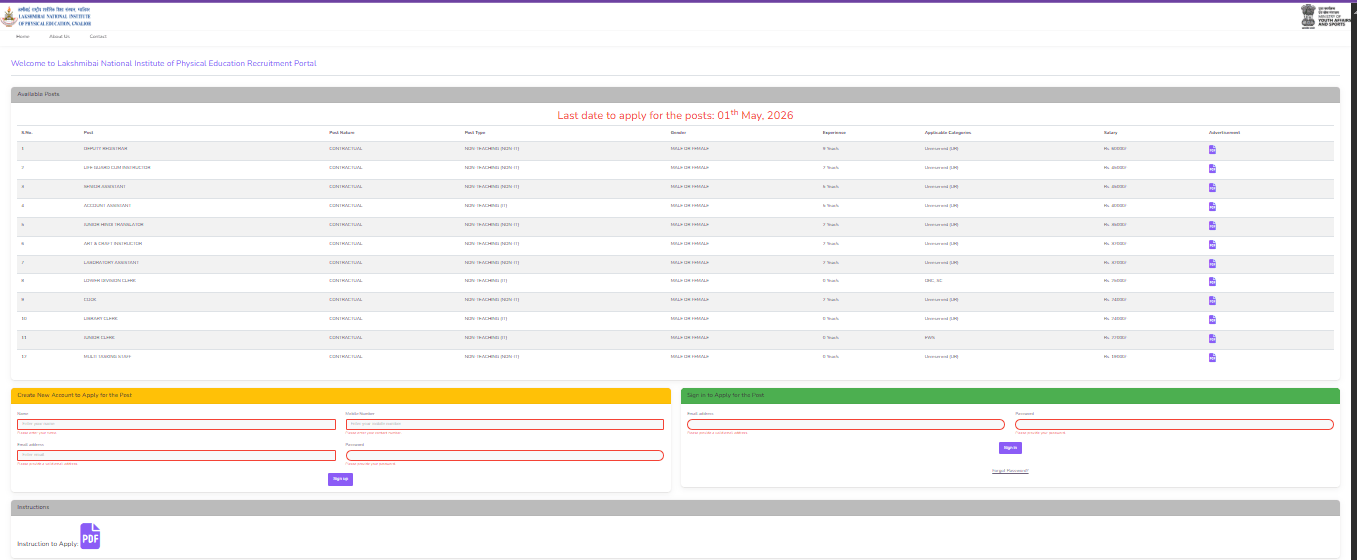Open the Junior Hindi Translator advertisement PDF
The height and width of the screenshot is (560, 1357).
[x=1212, y=225]
